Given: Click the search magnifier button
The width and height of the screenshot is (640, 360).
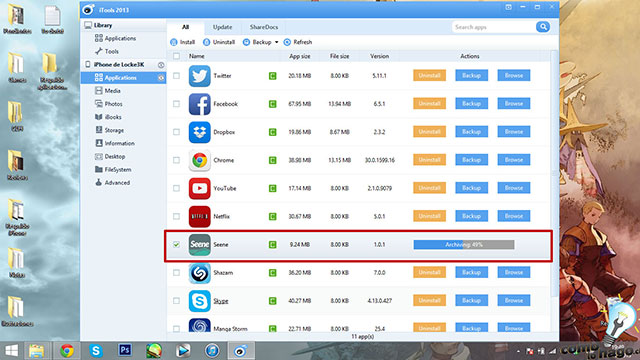Looking at the screenshot, I should click(543, 27).
